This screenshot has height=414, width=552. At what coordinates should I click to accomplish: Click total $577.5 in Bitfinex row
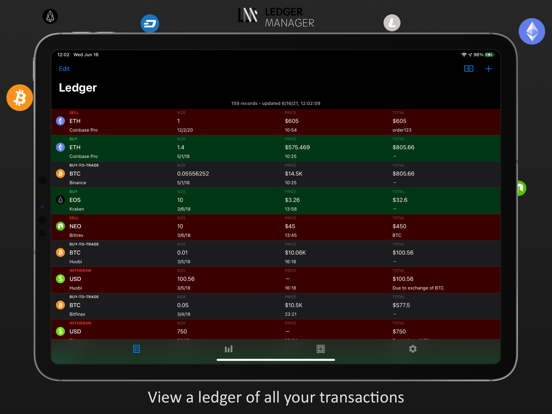(401, 305)
